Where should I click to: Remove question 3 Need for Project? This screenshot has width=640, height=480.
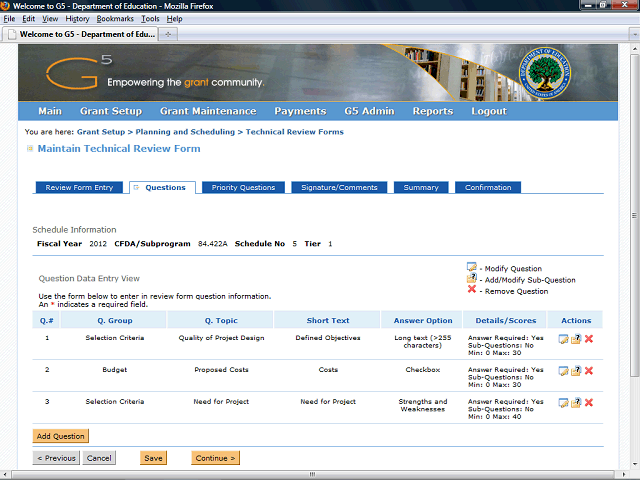[x=589, y=402]
